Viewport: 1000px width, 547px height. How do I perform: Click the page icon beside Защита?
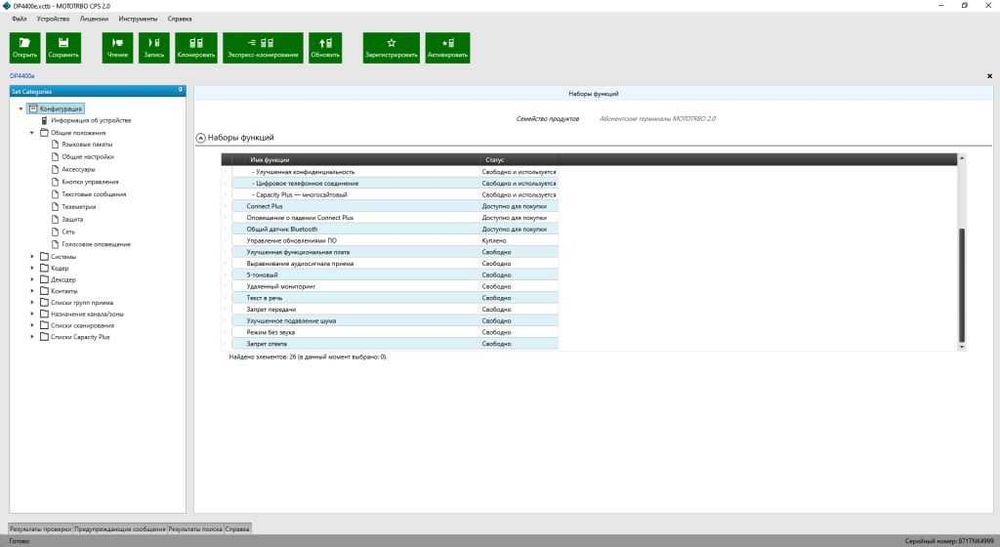point(55,219)
